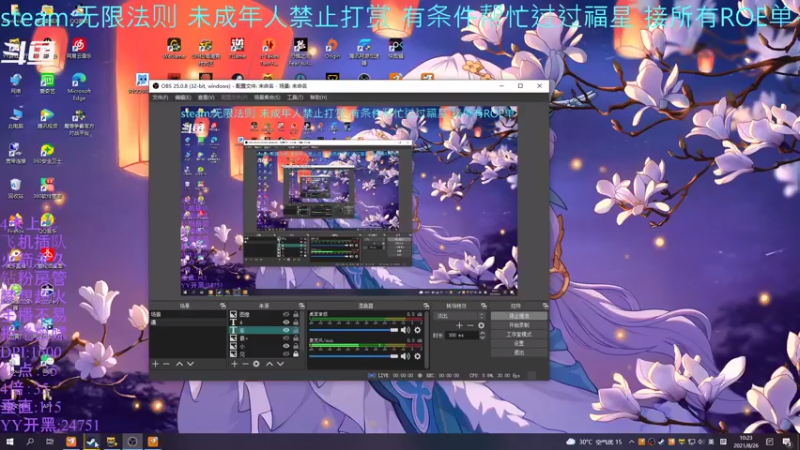Image resolution: width=800 pixels, height=450 pixels.
Task: Add a source with the Sources plus icon
Action: (234, 364)
